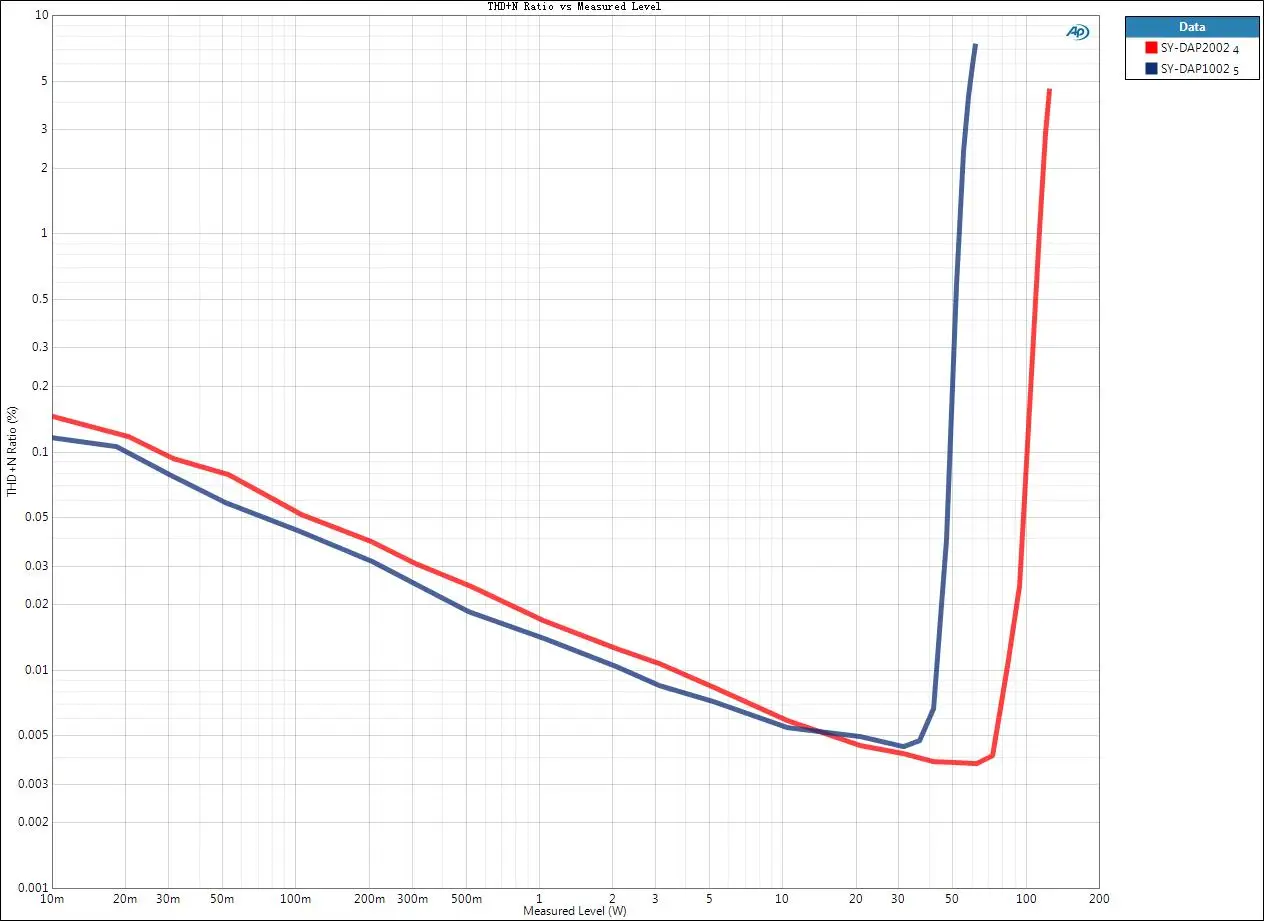Click the 100m tick label on the x-axis
Image resolution: width=1264 pixels, height=921 pixels.
coord(296,899)
